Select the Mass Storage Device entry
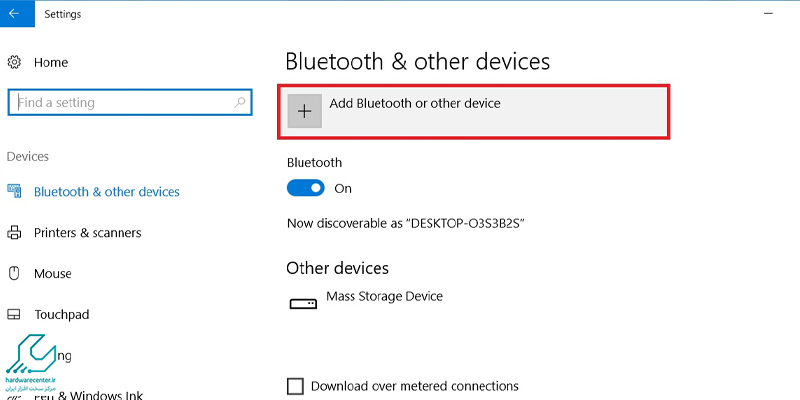This screenshot has height=400, width=800. point(384,297)
